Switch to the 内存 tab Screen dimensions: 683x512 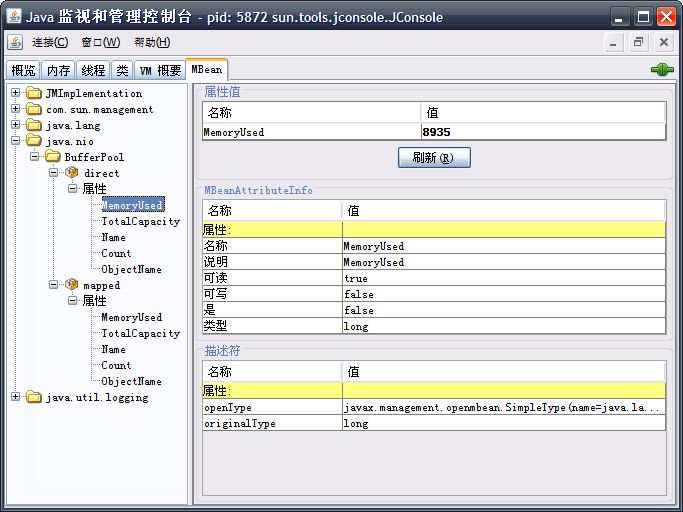tap(58, 70)
